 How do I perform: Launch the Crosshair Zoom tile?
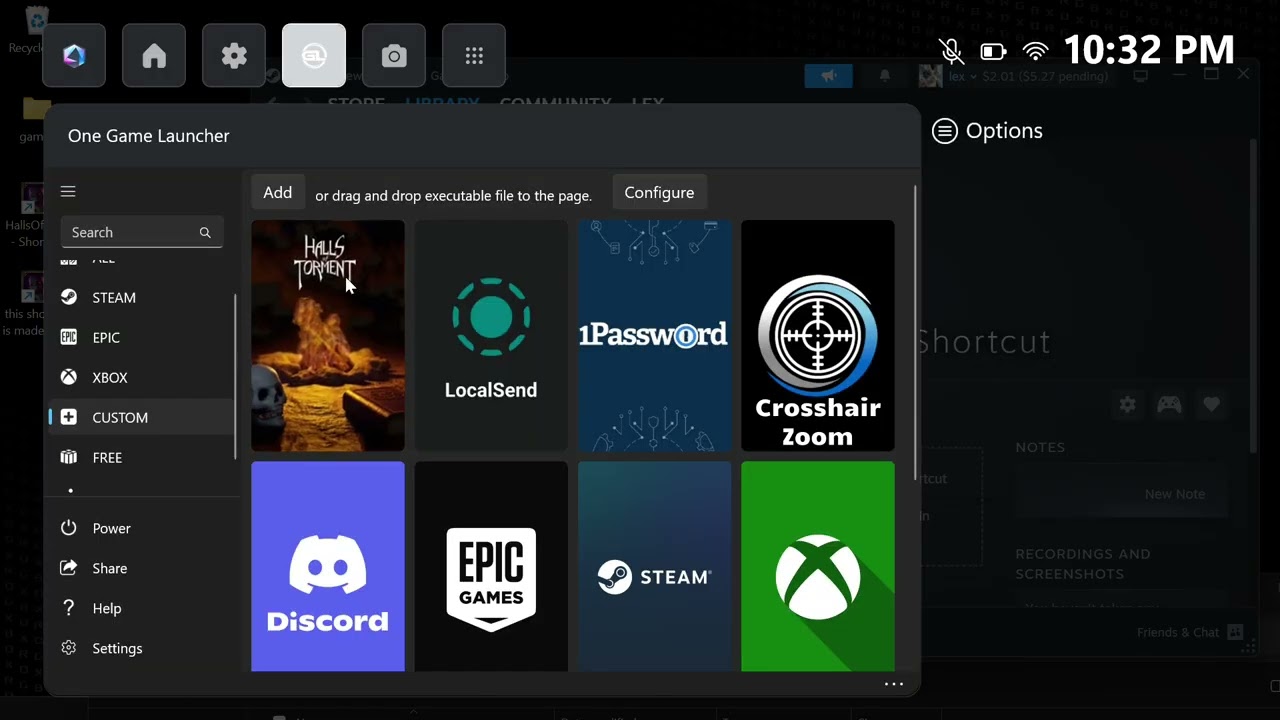coord(818,336)
